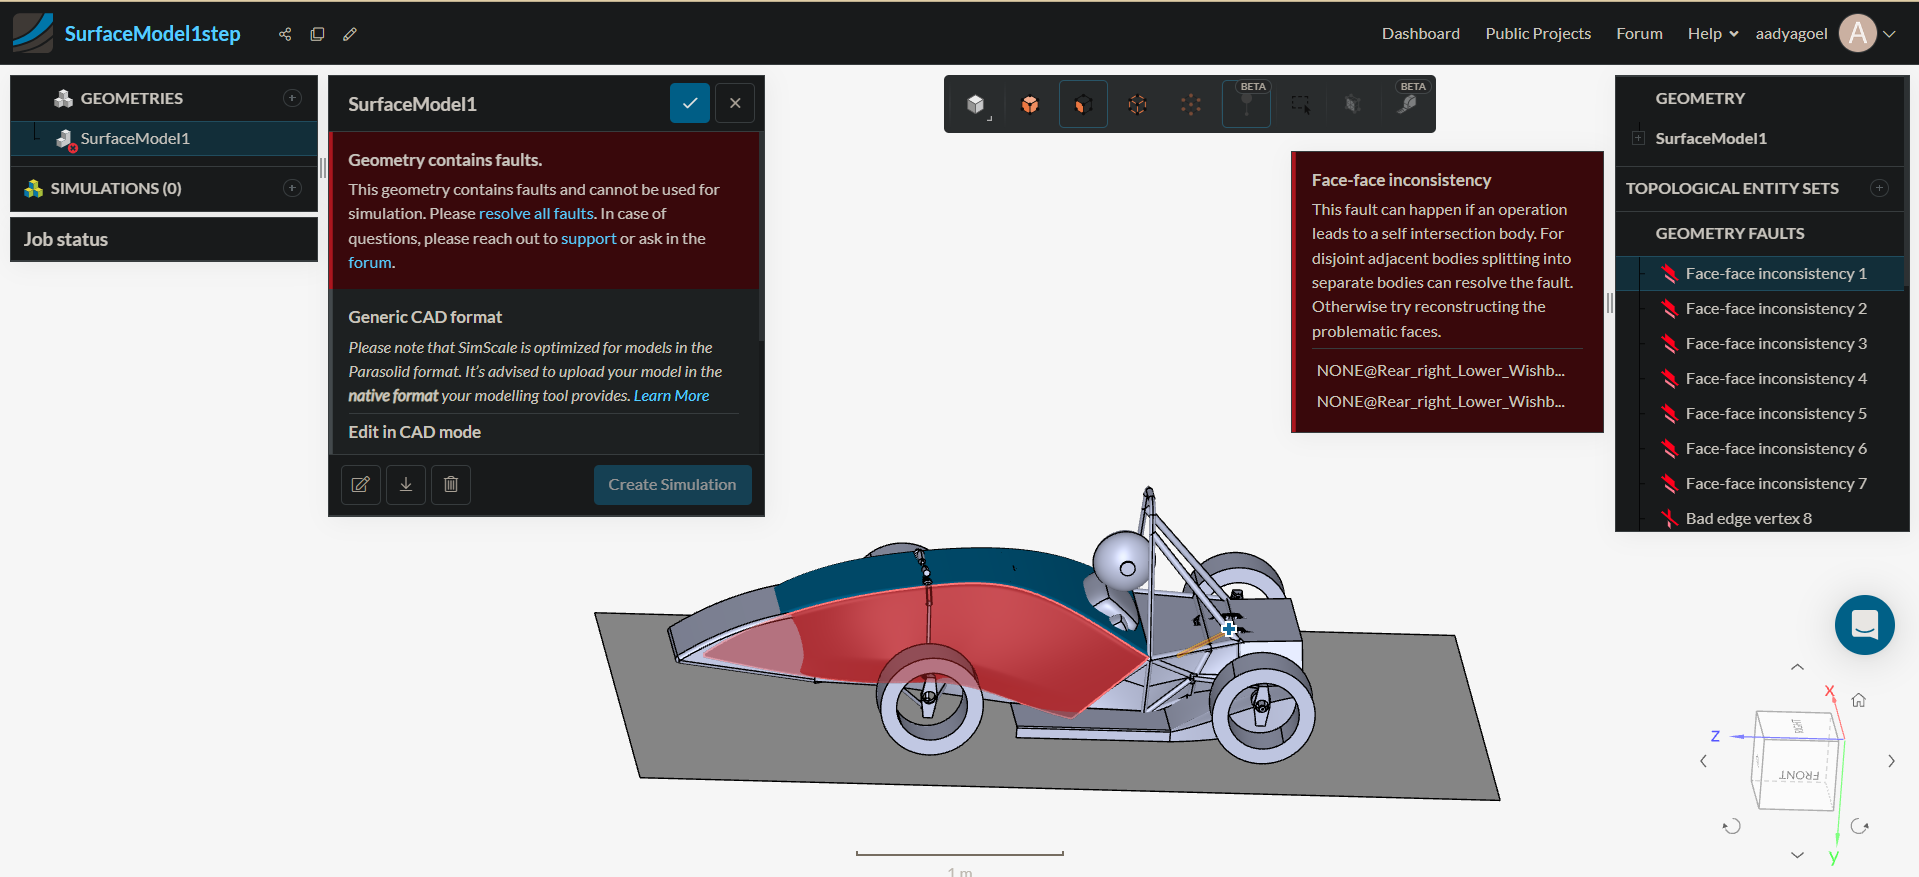The width and height of the screenshot is (1919, 877).
Task: Activate the BETA probe point tool
Action: pyautogui.click(x=1246, y=104)
